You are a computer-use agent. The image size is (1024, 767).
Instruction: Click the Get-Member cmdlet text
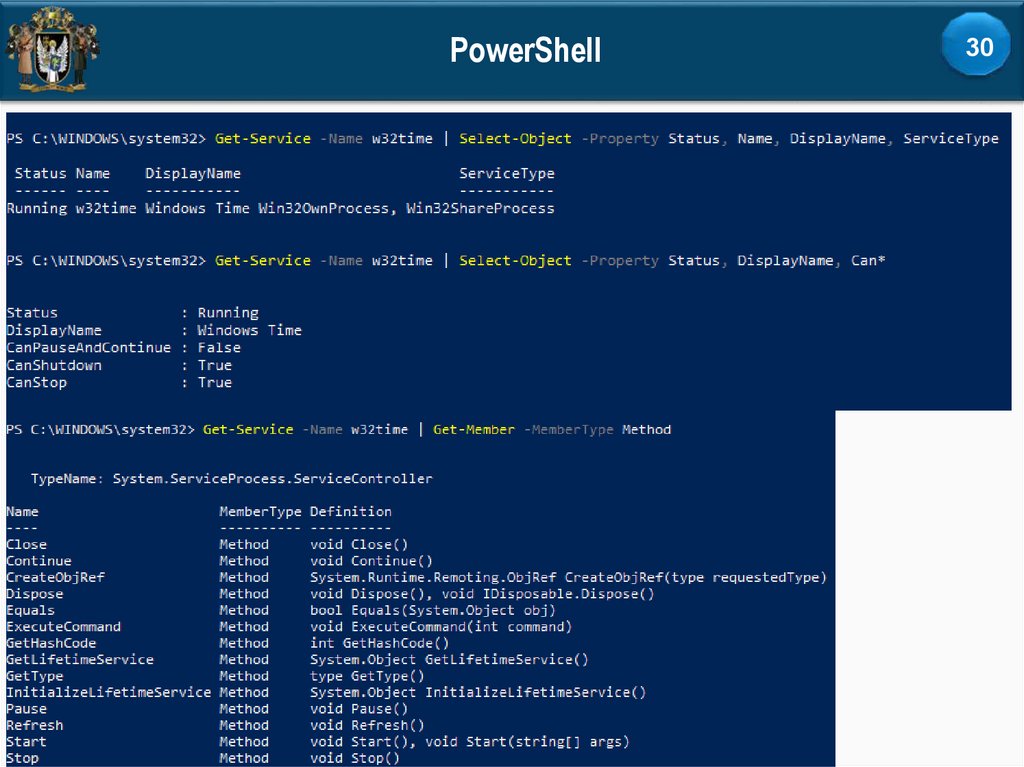point(473,430)
